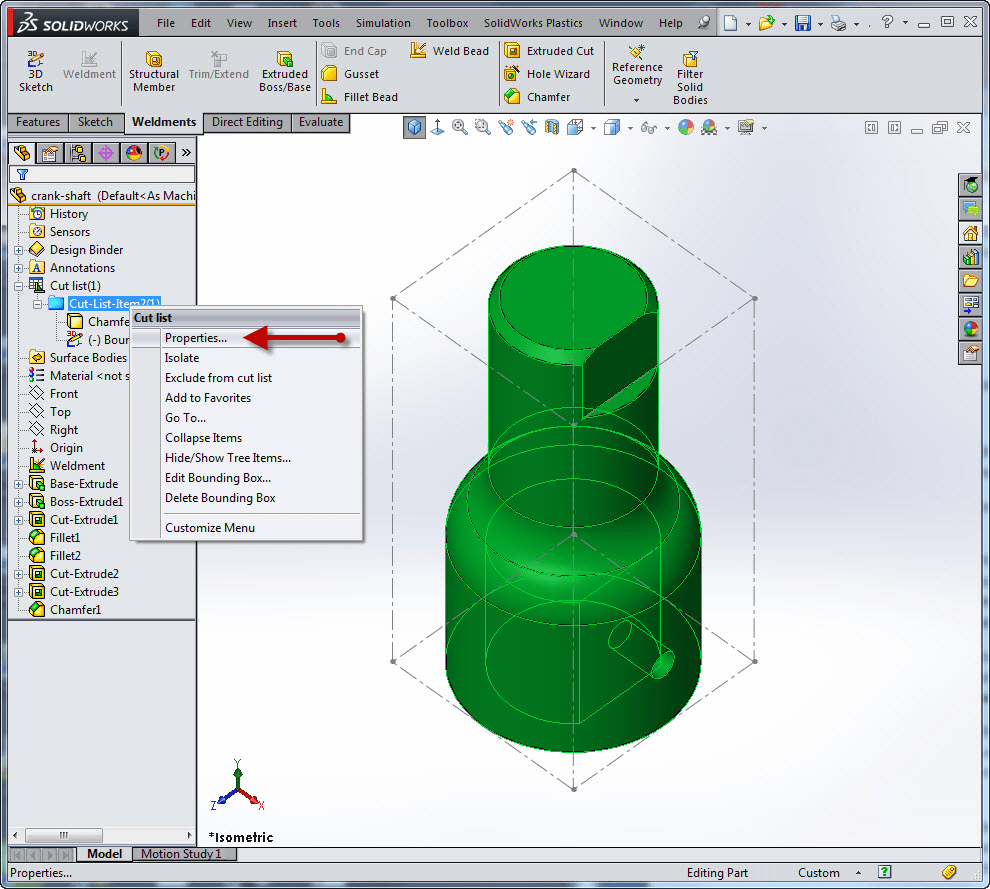990x889 pixels.
Task: Open the Simulation menu
Action: tap(383, 23)
